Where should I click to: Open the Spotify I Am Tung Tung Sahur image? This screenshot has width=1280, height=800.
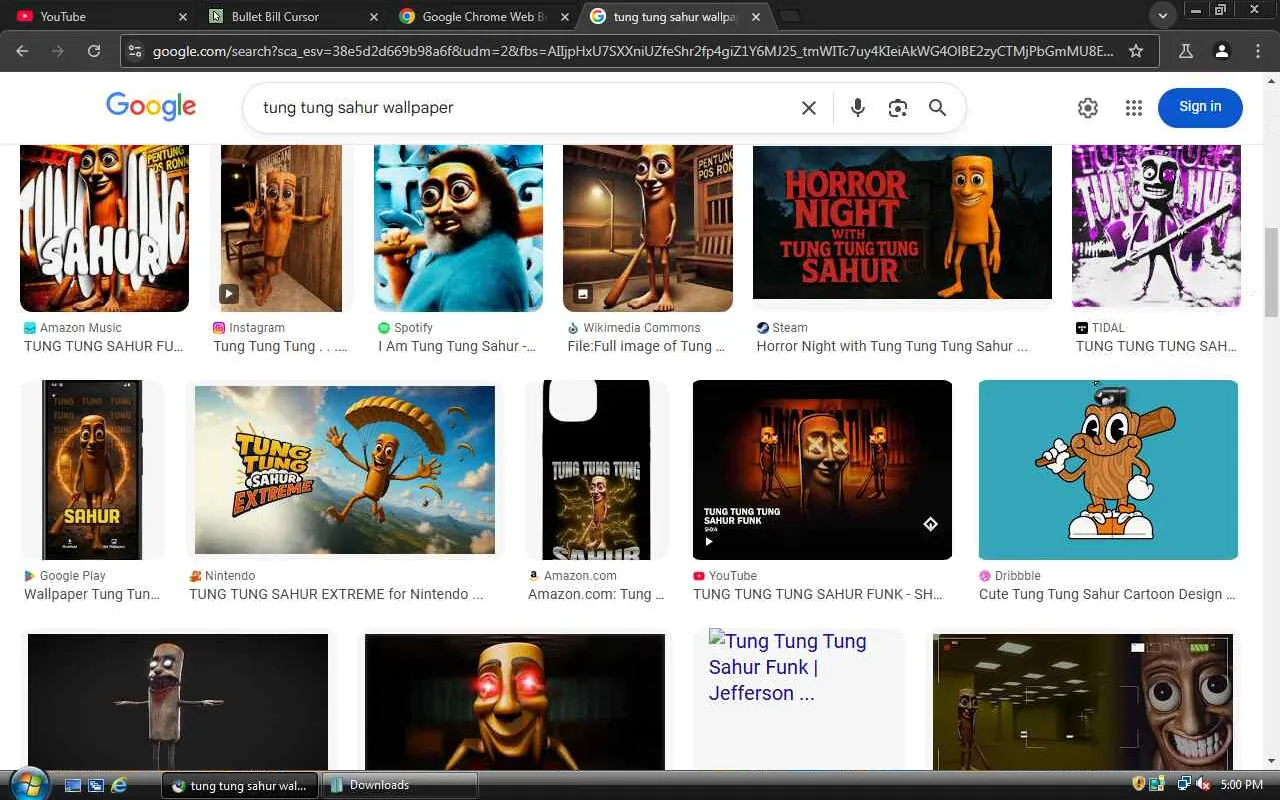458,228
